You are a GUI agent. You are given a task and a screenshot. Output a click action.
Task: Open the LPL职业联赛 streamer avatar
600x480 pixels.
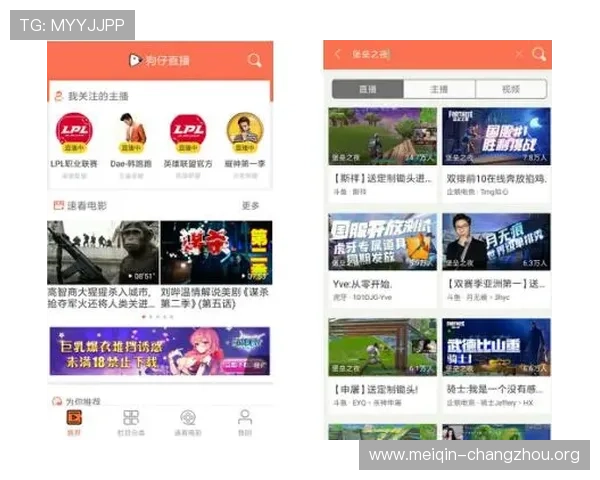tap(74, 131)
